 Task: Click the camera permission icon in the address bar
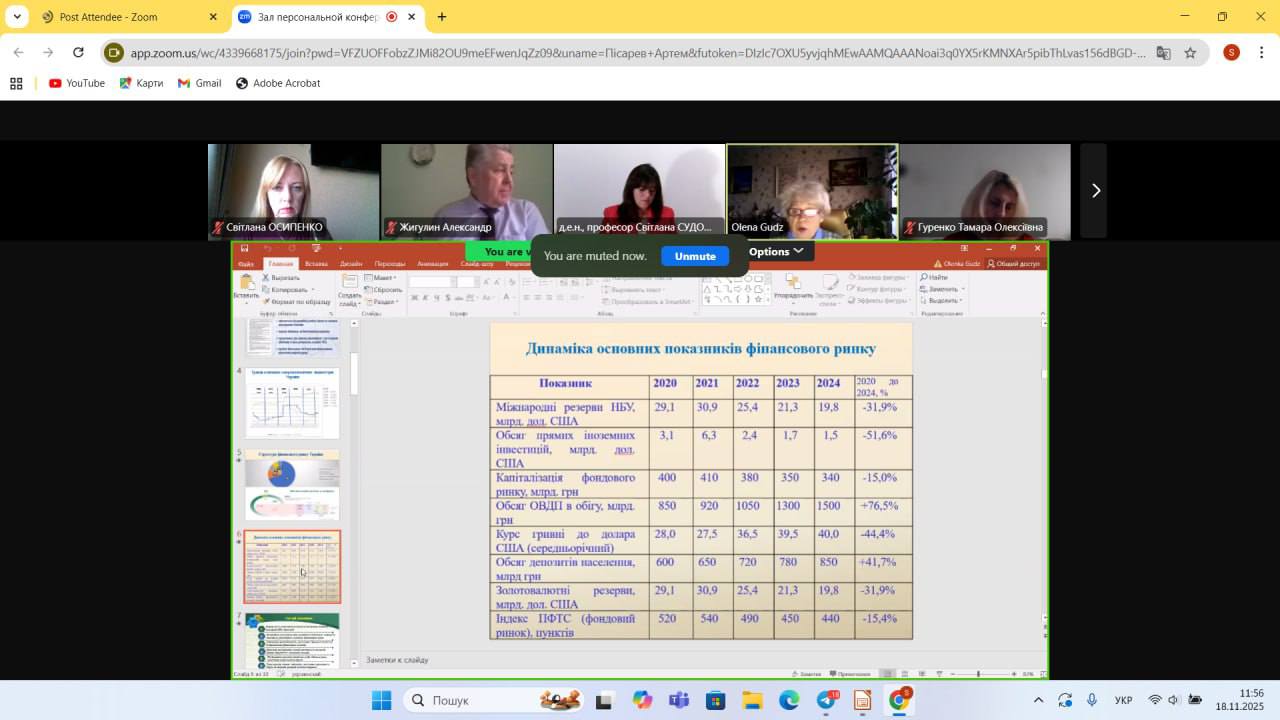point(114,53)
